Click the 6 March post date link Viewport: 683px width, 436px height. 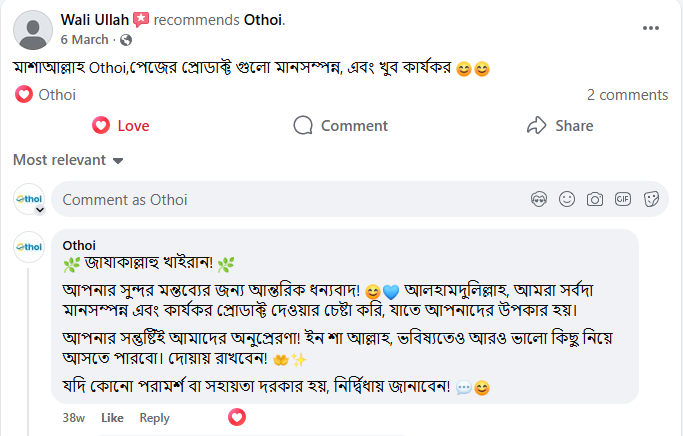tap(84, 40)
